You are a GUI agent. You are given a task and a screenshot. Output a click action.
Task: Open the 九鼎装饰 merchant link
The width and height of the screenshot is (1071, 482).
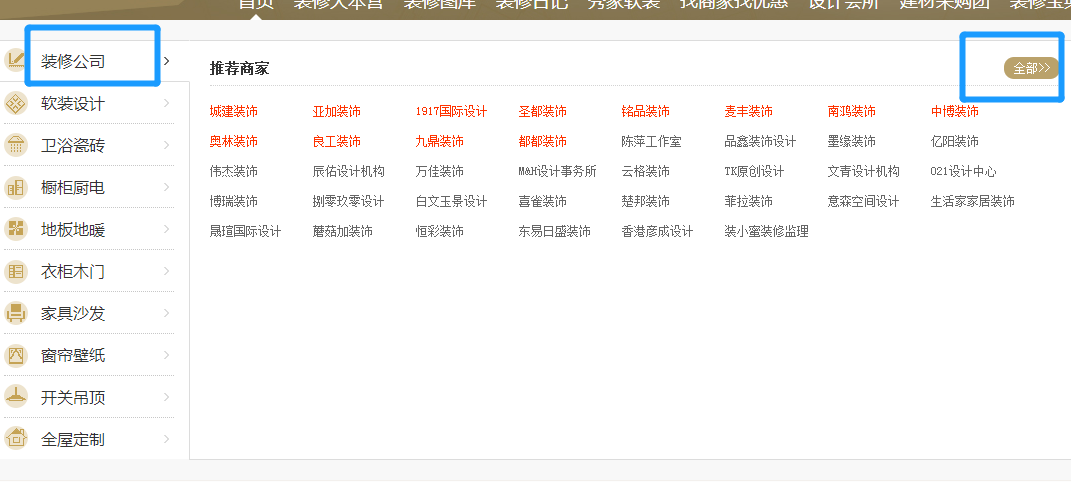pyautogui.click(x=439, y=141)
